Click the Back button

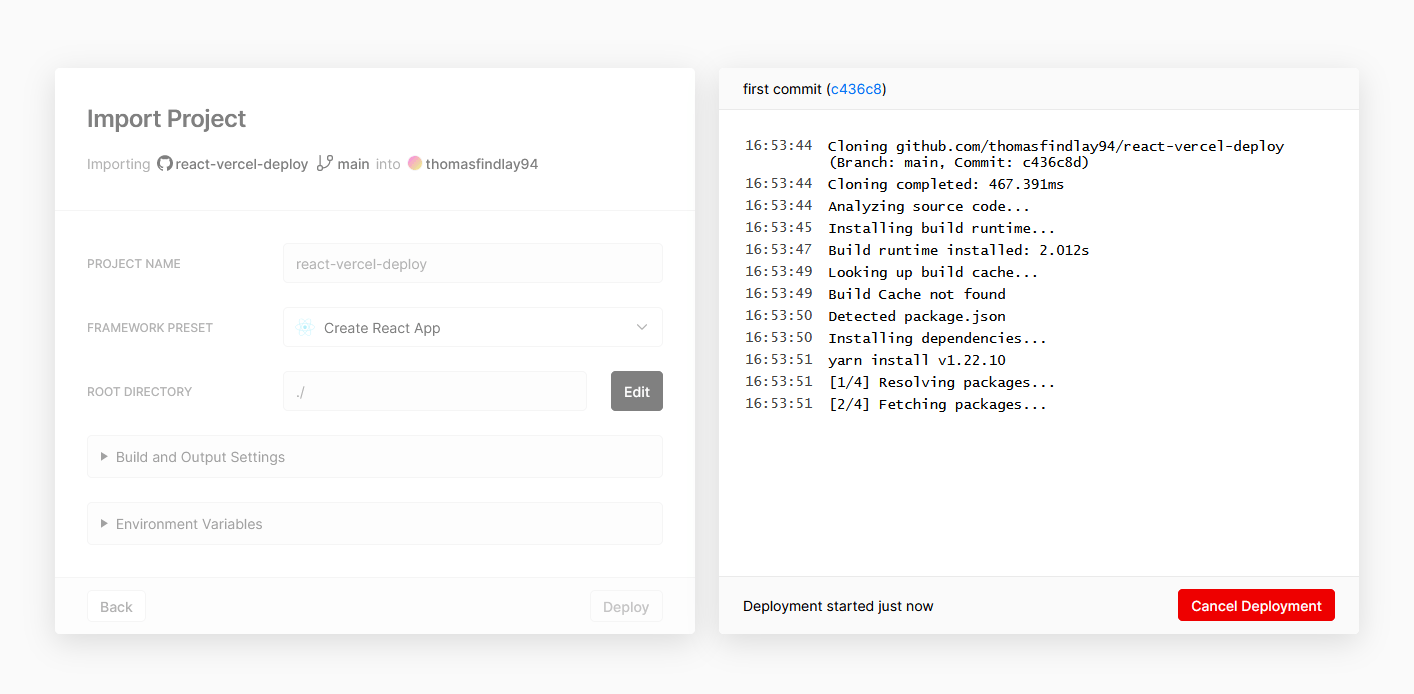(x=116, y=606)
